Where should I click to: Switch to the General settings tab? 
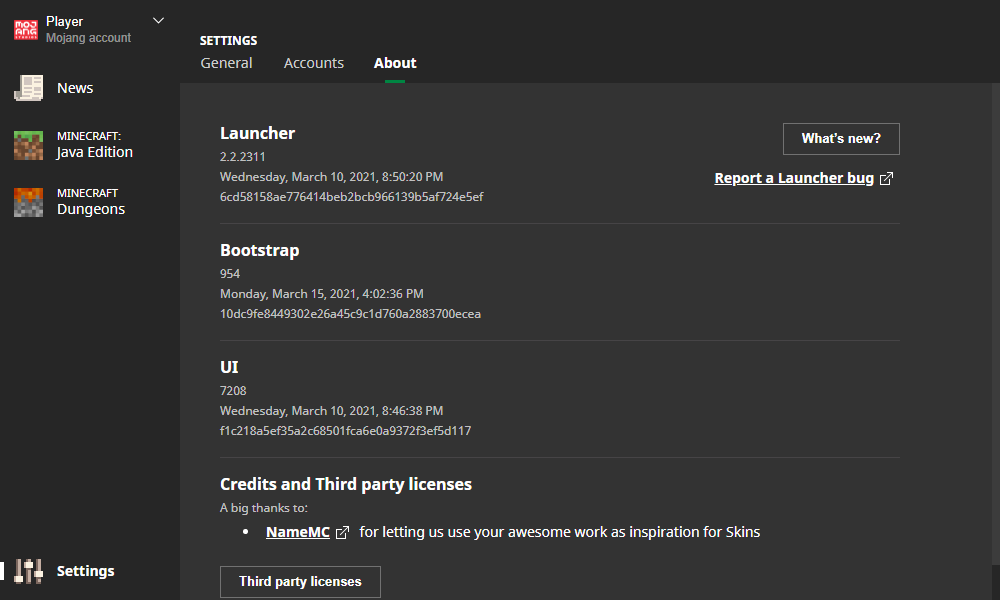[x=226, y=63]
